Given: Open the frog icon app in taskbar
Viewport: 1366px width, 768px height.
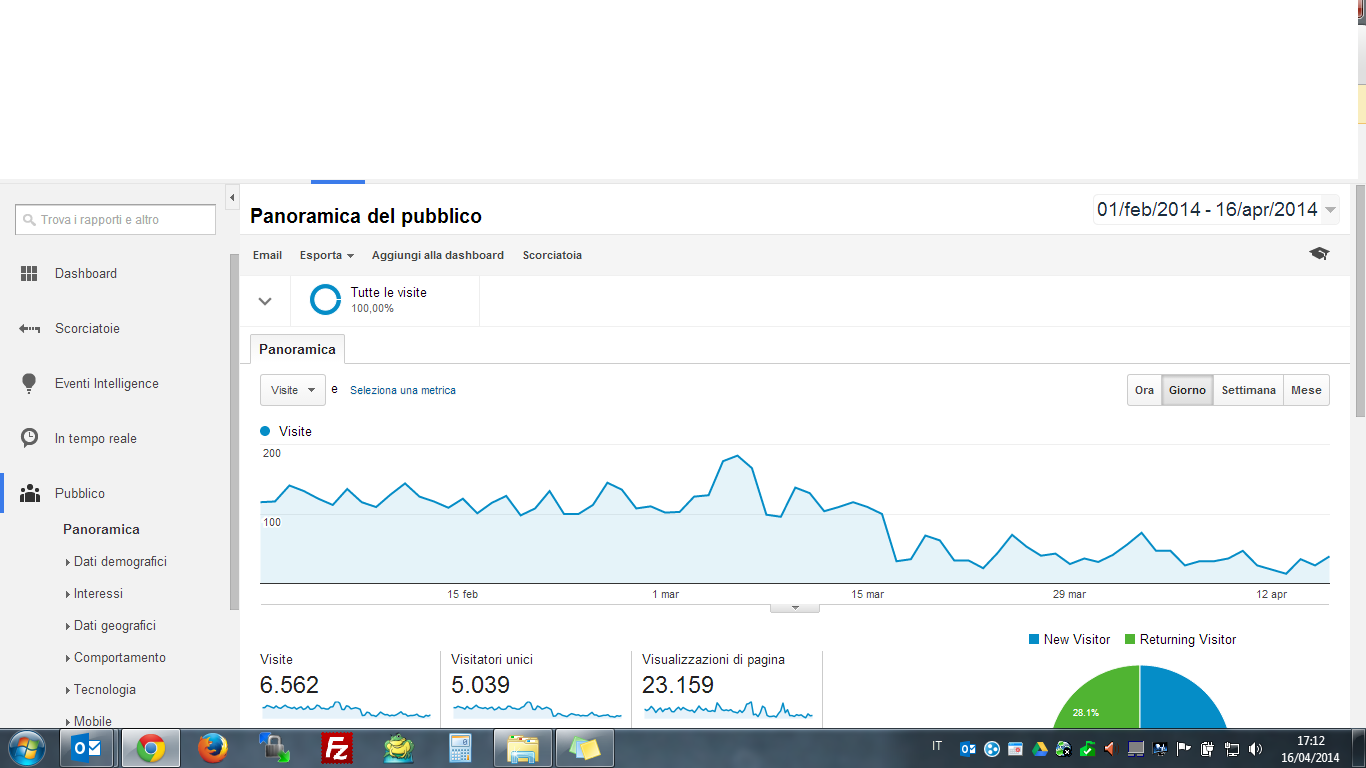Looking at the screenshot, I should 399,748.
